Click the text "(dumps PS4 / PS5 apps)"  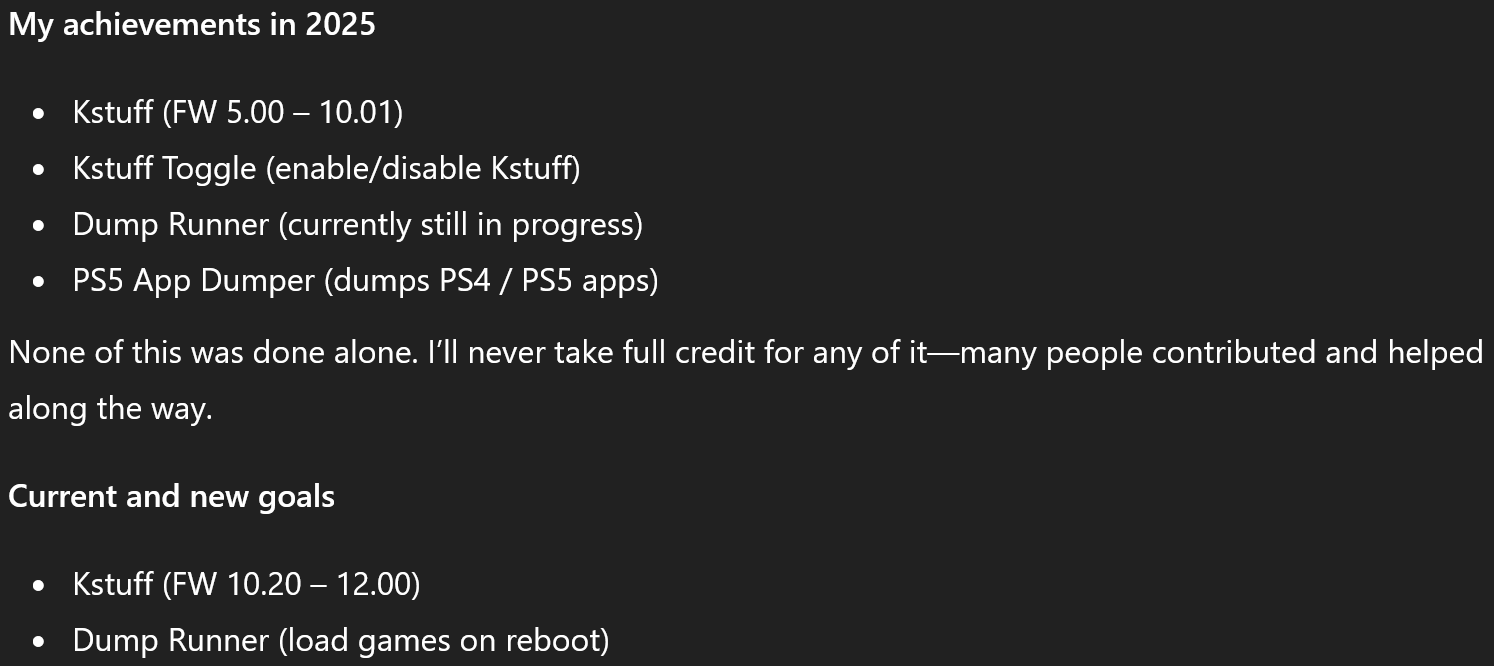[491, 280]
